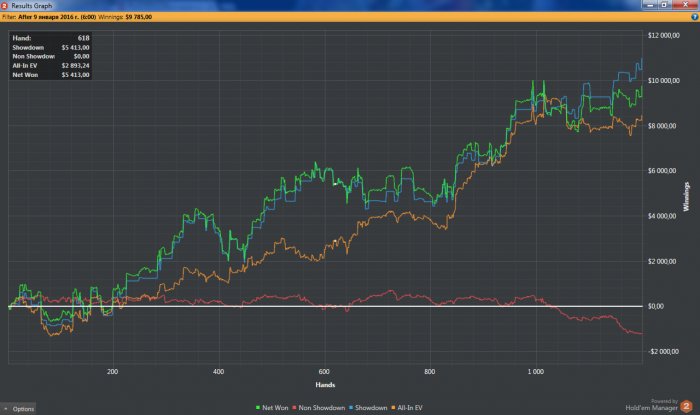700x415 pixels.
Task: Click the Results Graph window app icon
Action: click(4, 5)
